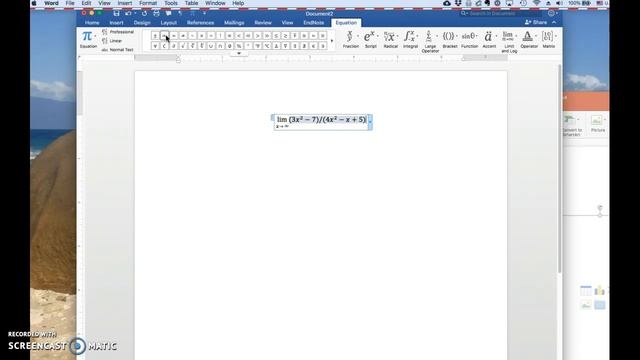Open the Word application menu
Screen dimensions: 640x360
coord(51,3)
